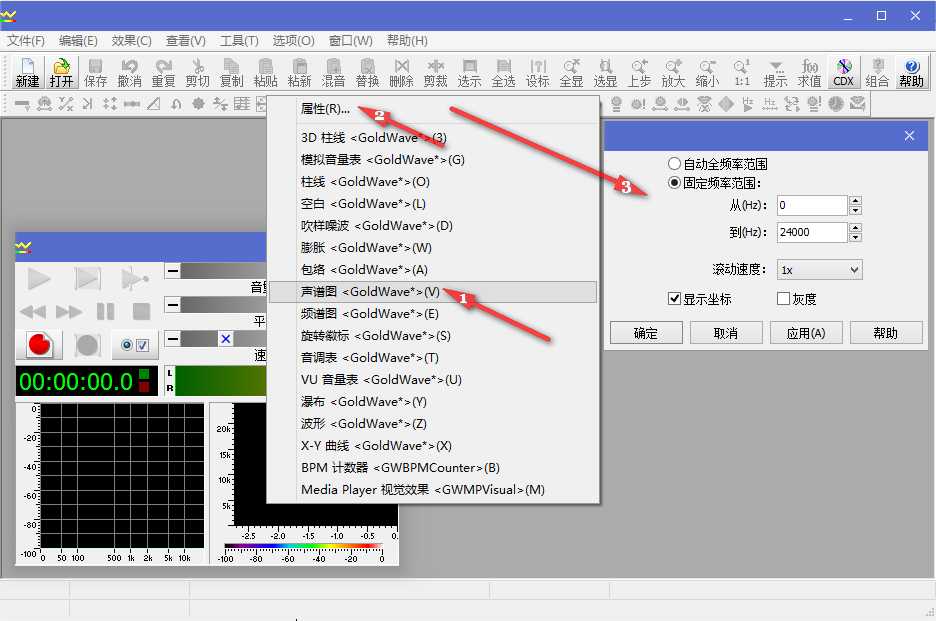The image size is (936, 621).
Task: Click the 缩小 (Zoom Out) icon
Action: coord(708,72)
